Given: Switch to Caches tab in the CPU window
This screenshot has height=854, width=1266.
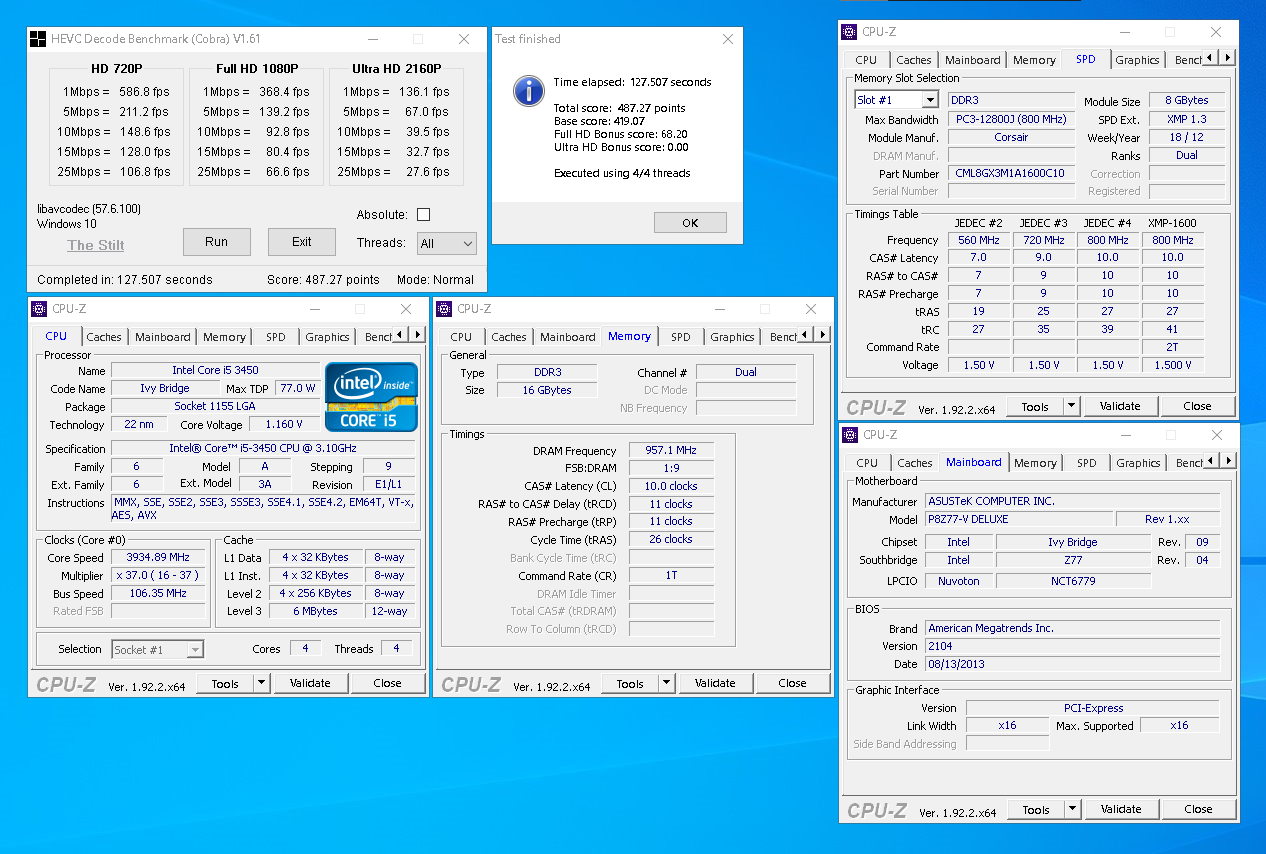Looking at the screenshot, I should (104, 337).
